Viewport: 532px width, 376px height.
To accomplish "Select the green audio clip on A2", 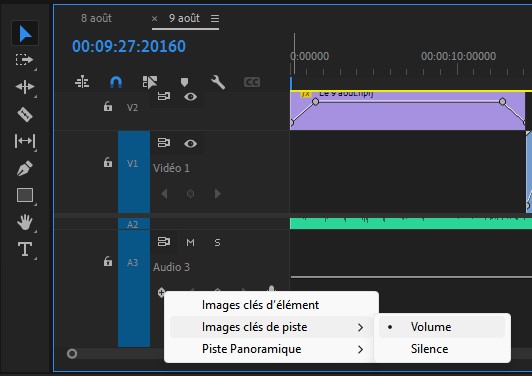I will 411,223.
